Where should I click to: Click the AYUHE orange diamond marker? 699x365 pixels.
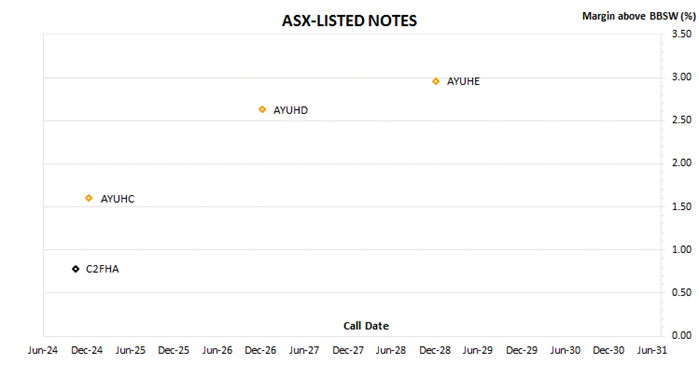click(x=436, y=82)
